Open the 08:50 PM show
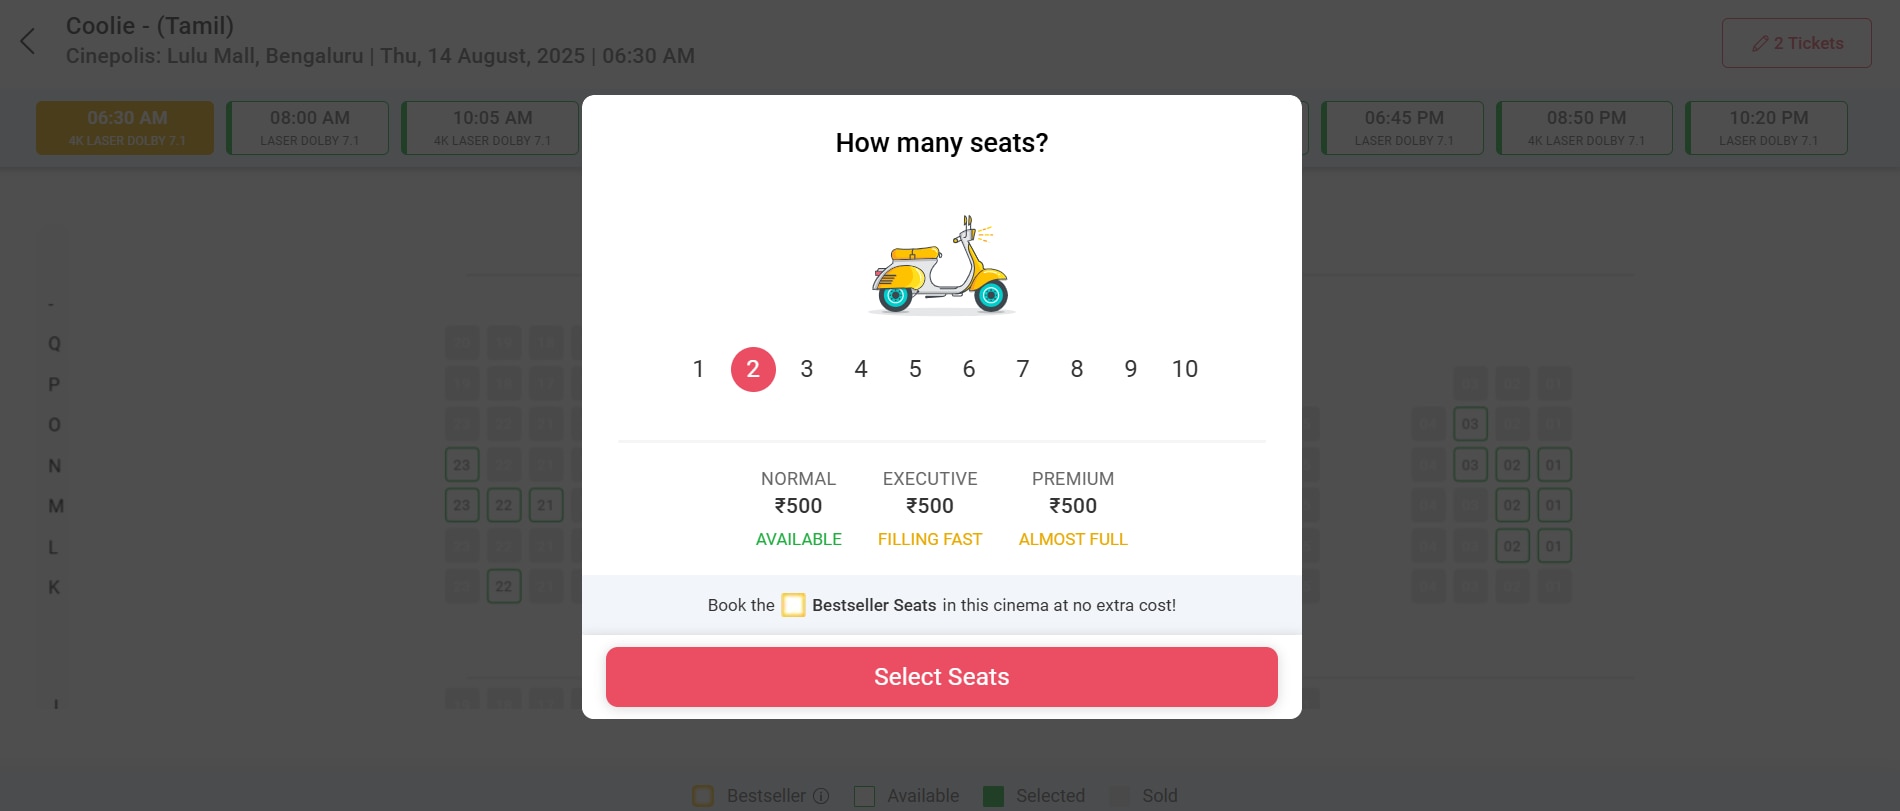 [x=1585, y=128]
